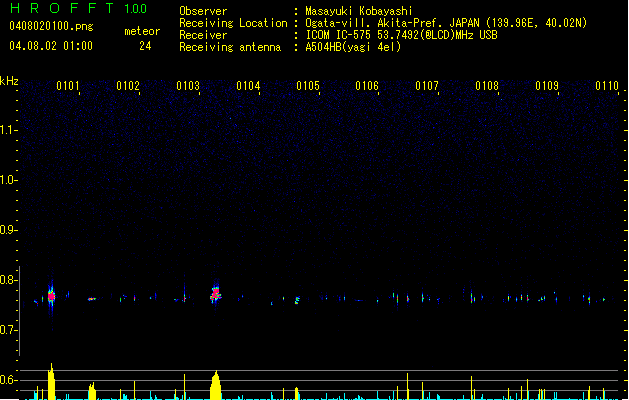Click time marker 0102
The height and width of the screenshot is (400, 629).
tap(128, 86)
